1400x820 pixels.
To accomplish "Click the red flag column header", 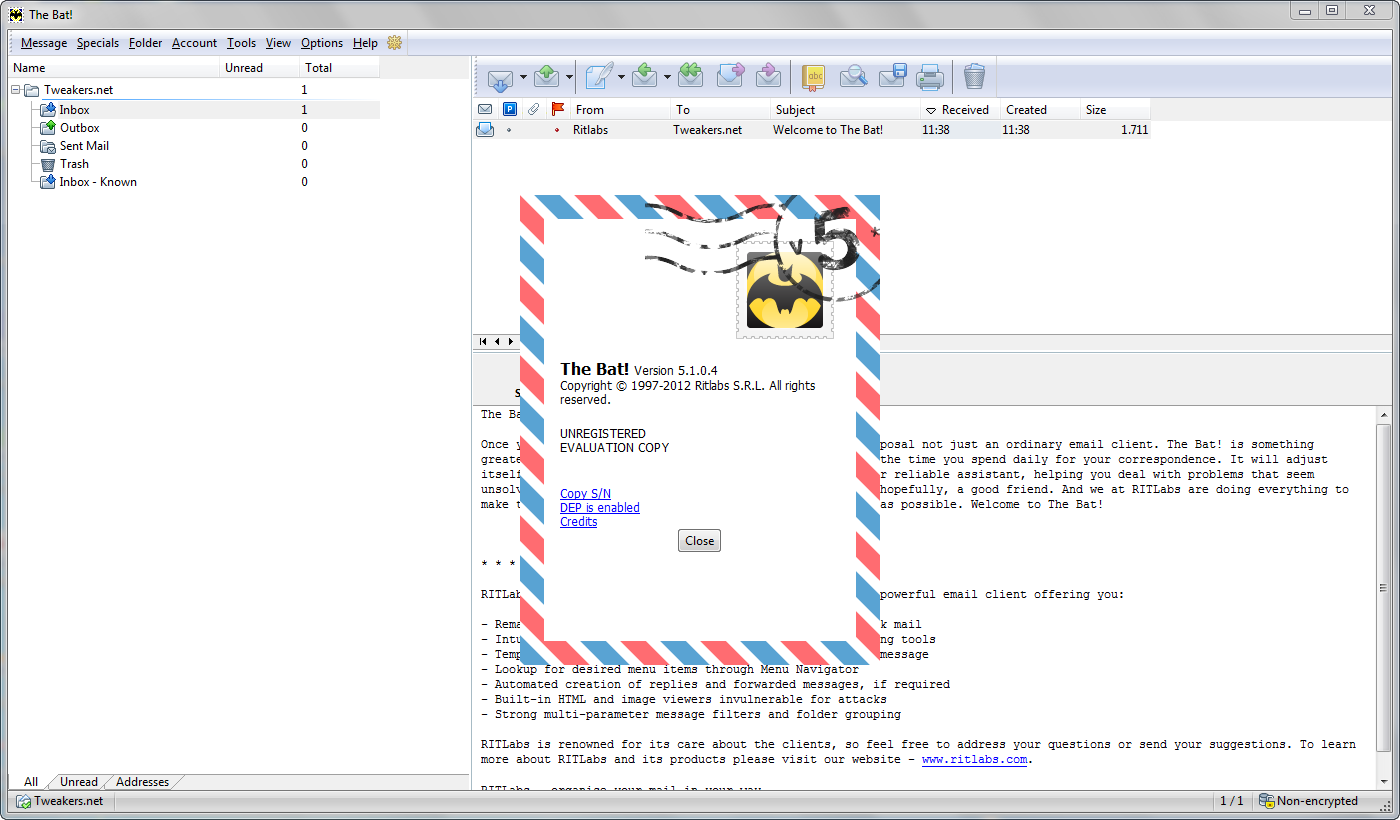I will [x=558, y=110].
